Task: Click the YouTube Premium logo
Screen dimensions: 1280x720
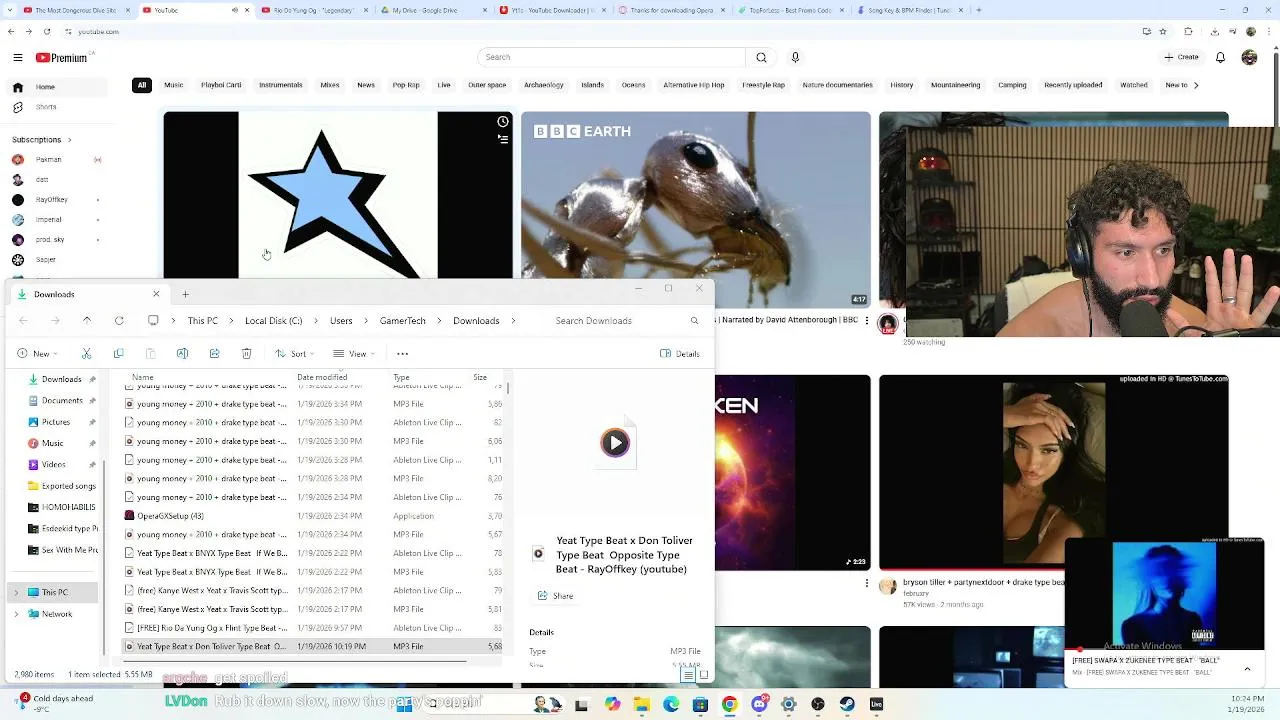Action: click(x=61, y=58)
